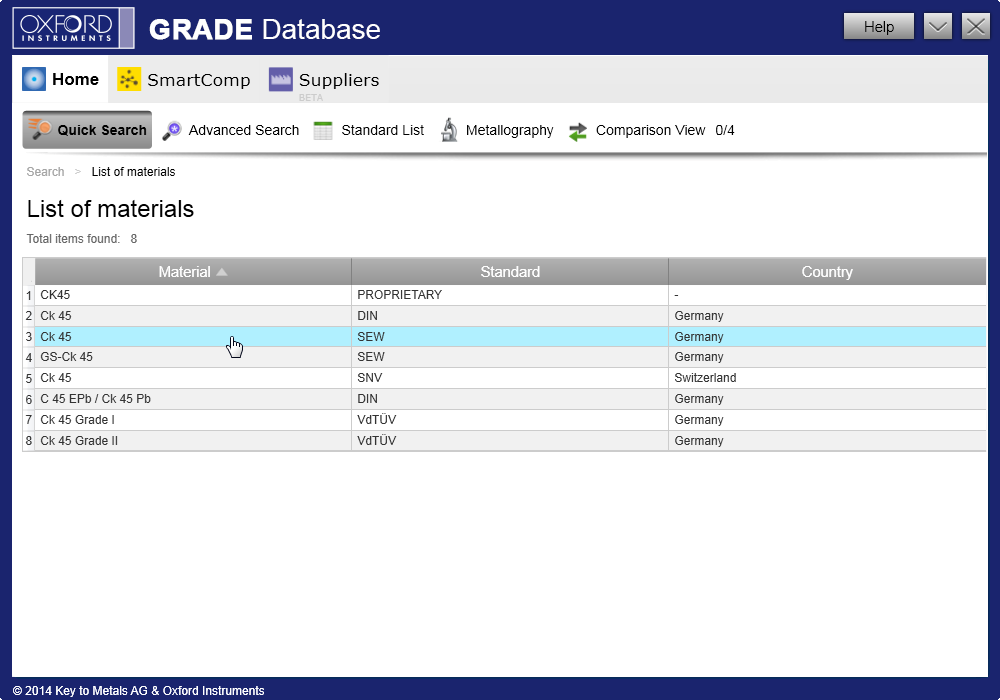The width and height of the screenshot is (1000, 700).
Task: Open the Suppliers tab
Action: pos(324,80)
